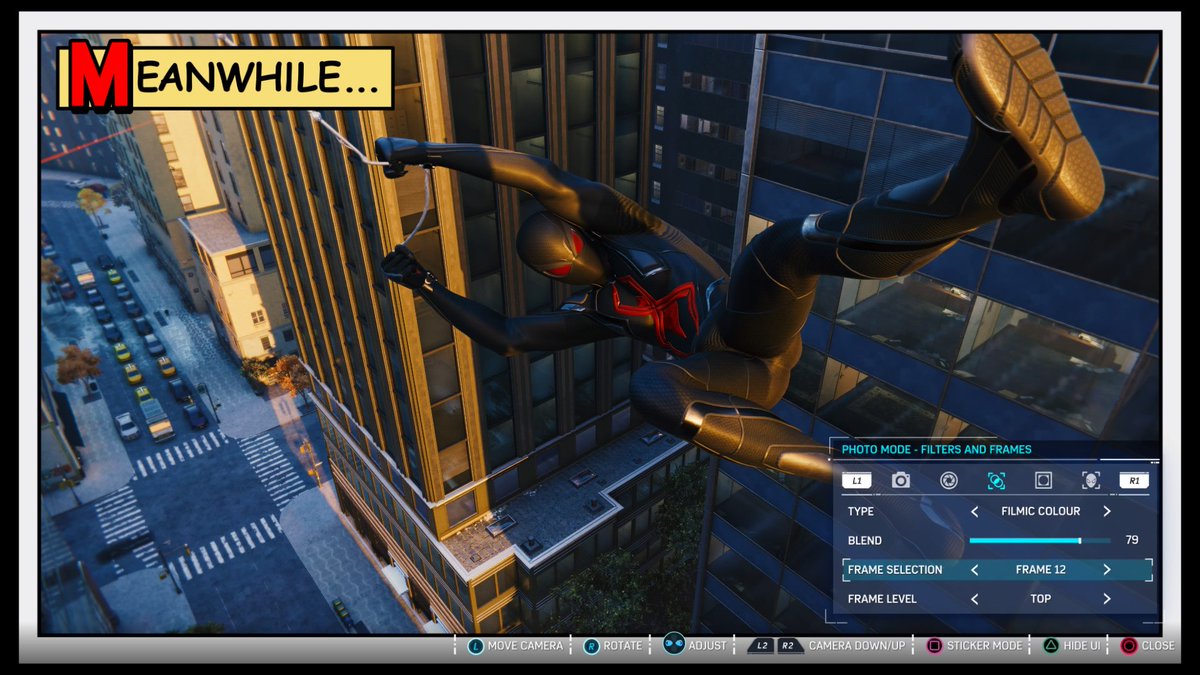Click the FRAME 12 value

pyautogui.click(x=1041, y=570)
